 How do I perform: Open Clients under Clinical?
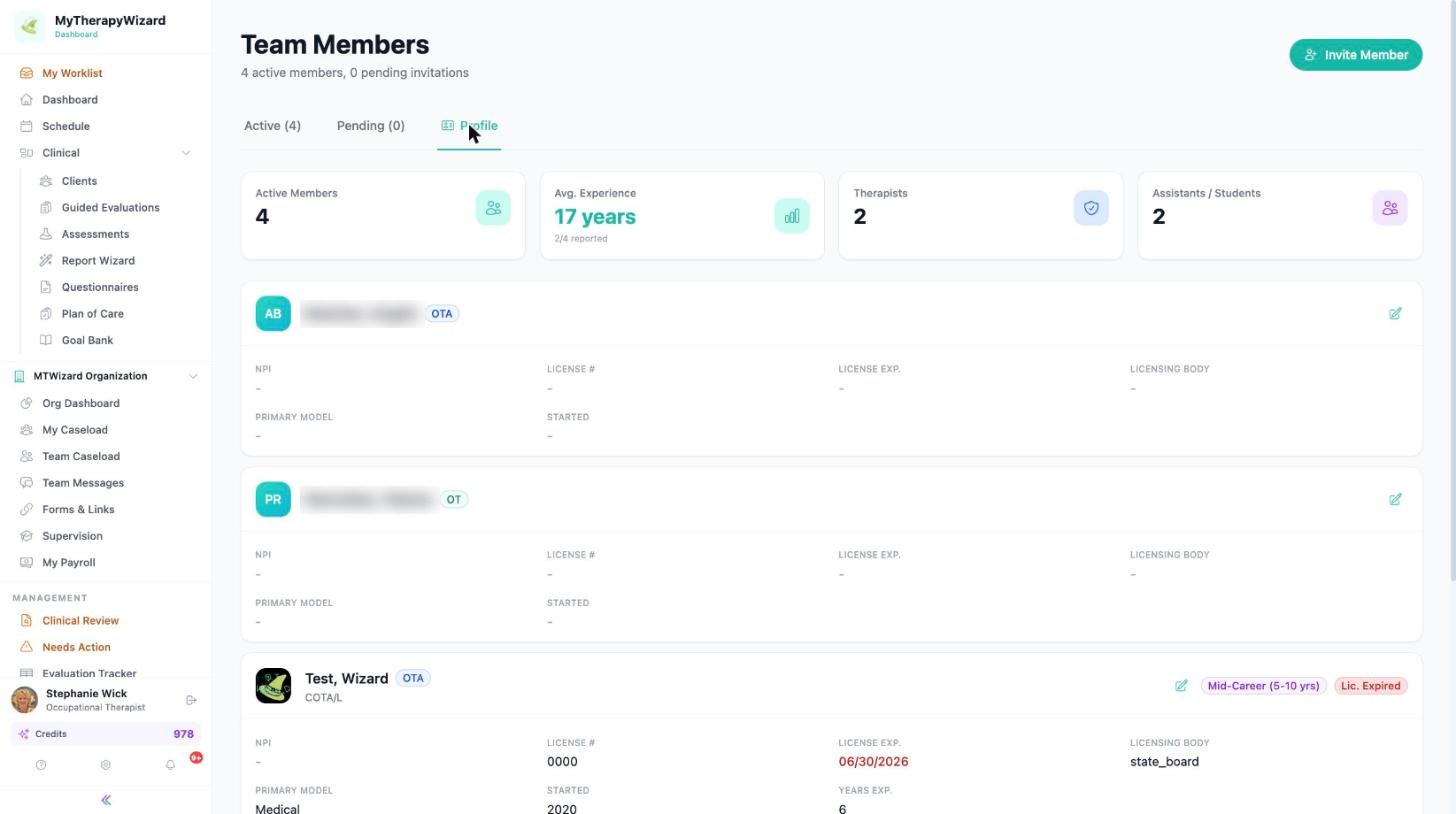click(x=79, y=181)
